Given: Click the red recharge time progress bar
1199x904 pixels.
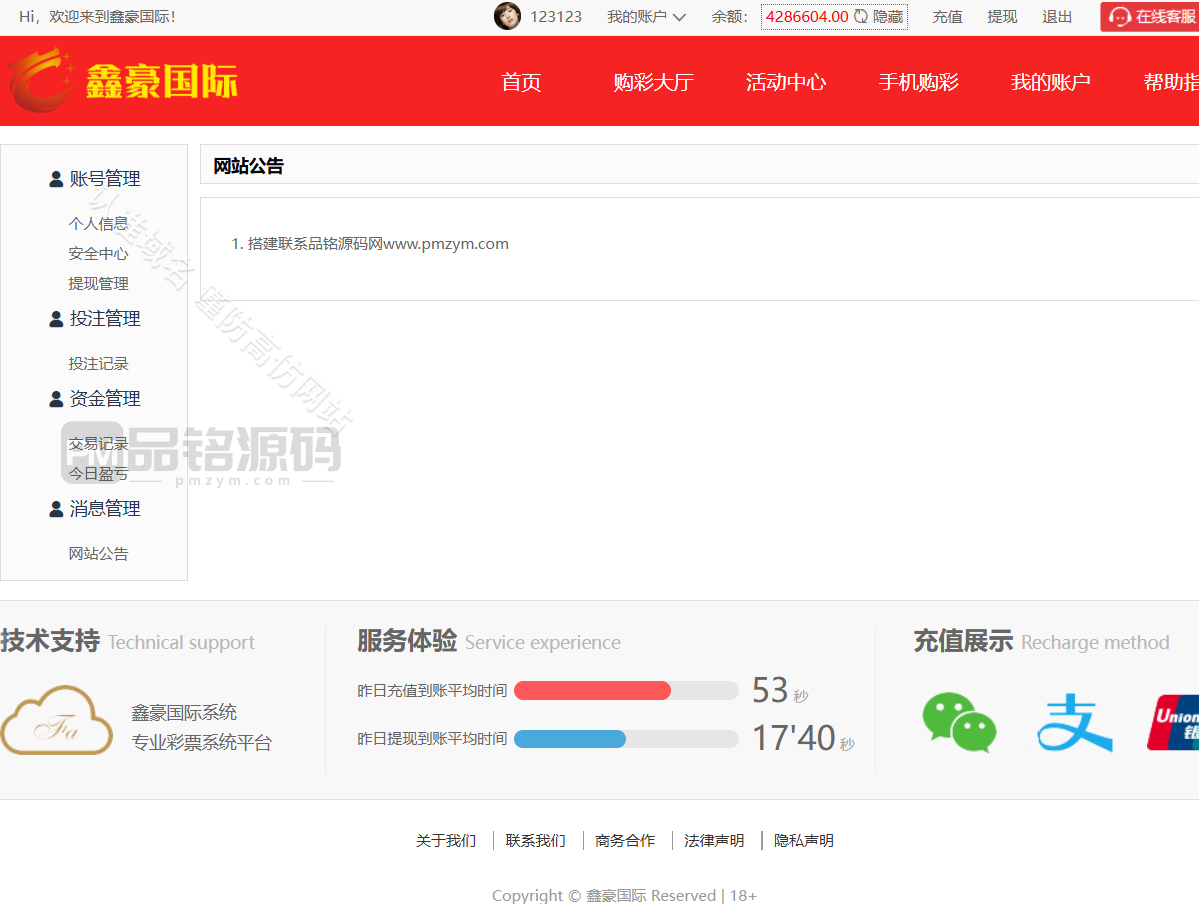Looking at the screenshot, I should click(x=592, y=691).
